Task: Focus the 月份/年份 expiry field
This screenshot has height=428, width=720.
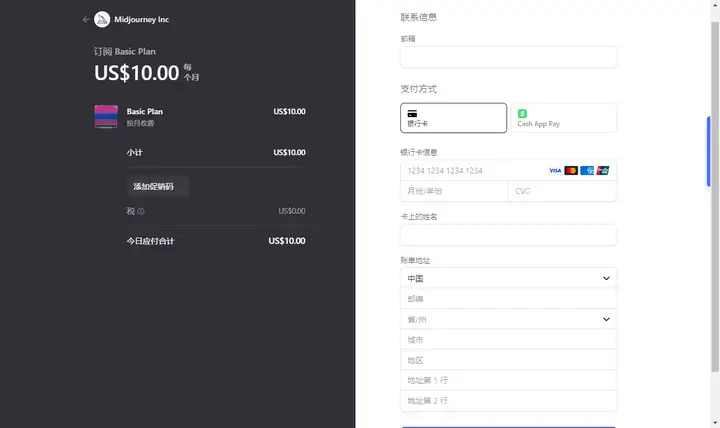Action: [454, 191]
